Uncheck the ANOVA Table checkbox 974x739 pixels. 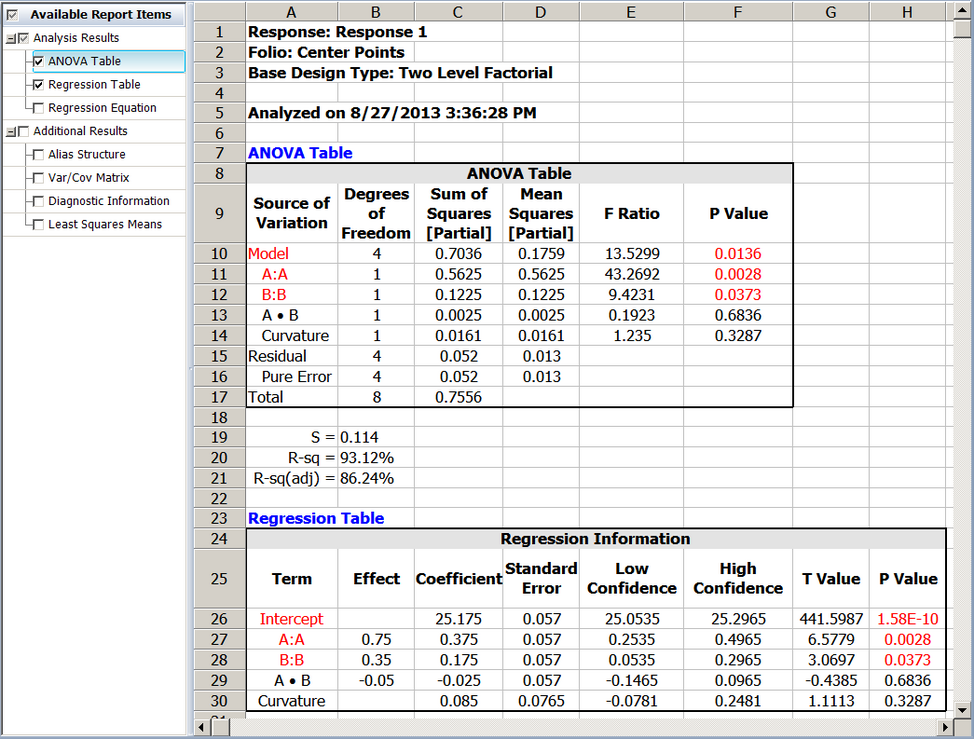tap(39, 61)
